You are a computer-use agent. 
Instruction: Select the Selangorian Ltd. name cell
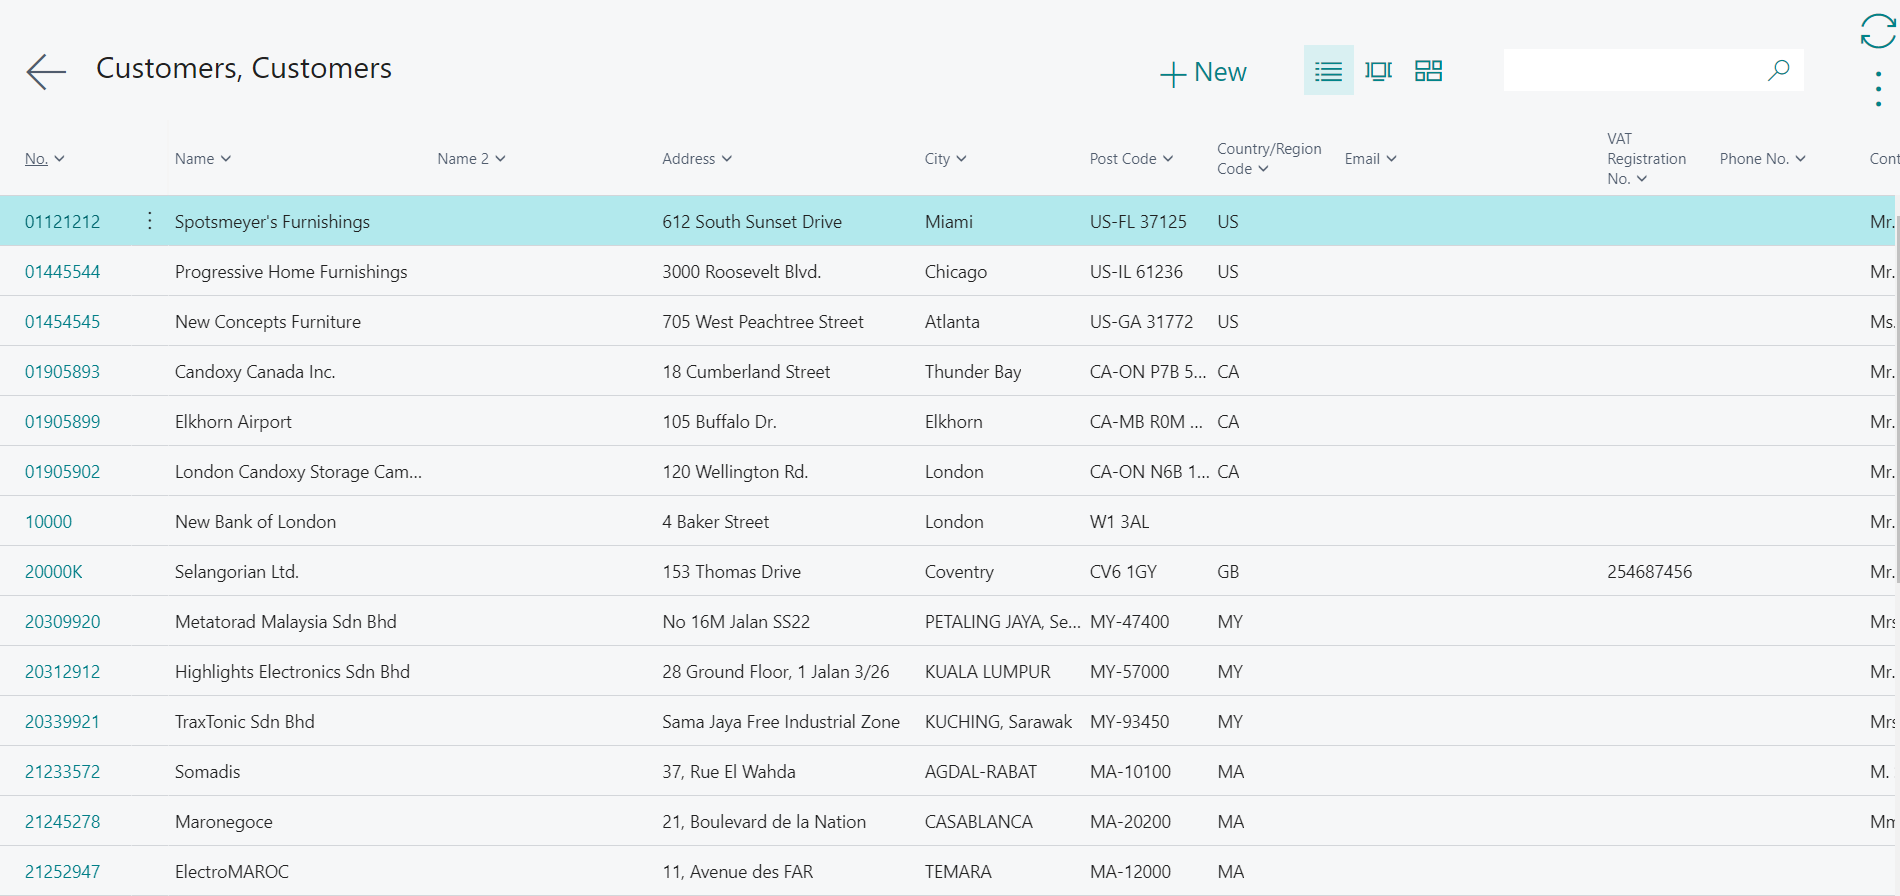[x=237, y=572]
